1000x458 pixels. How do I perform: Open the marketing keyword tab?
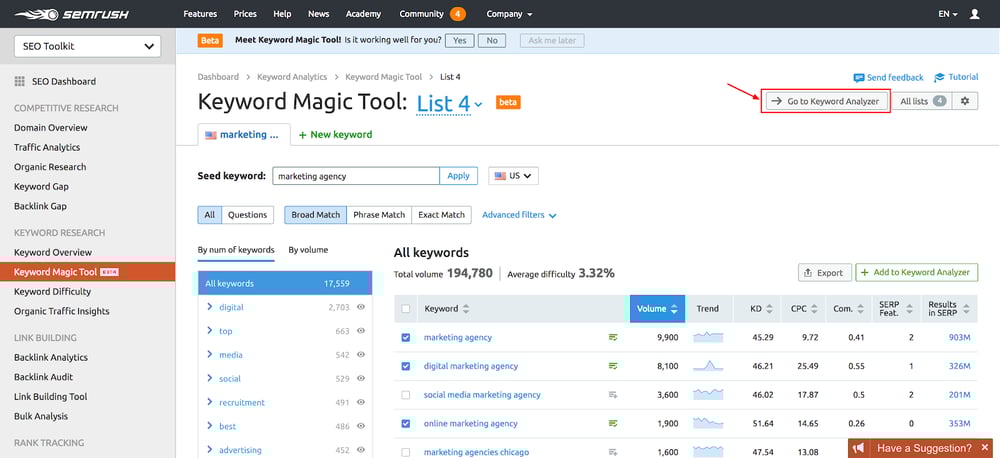tap(244, 135)
